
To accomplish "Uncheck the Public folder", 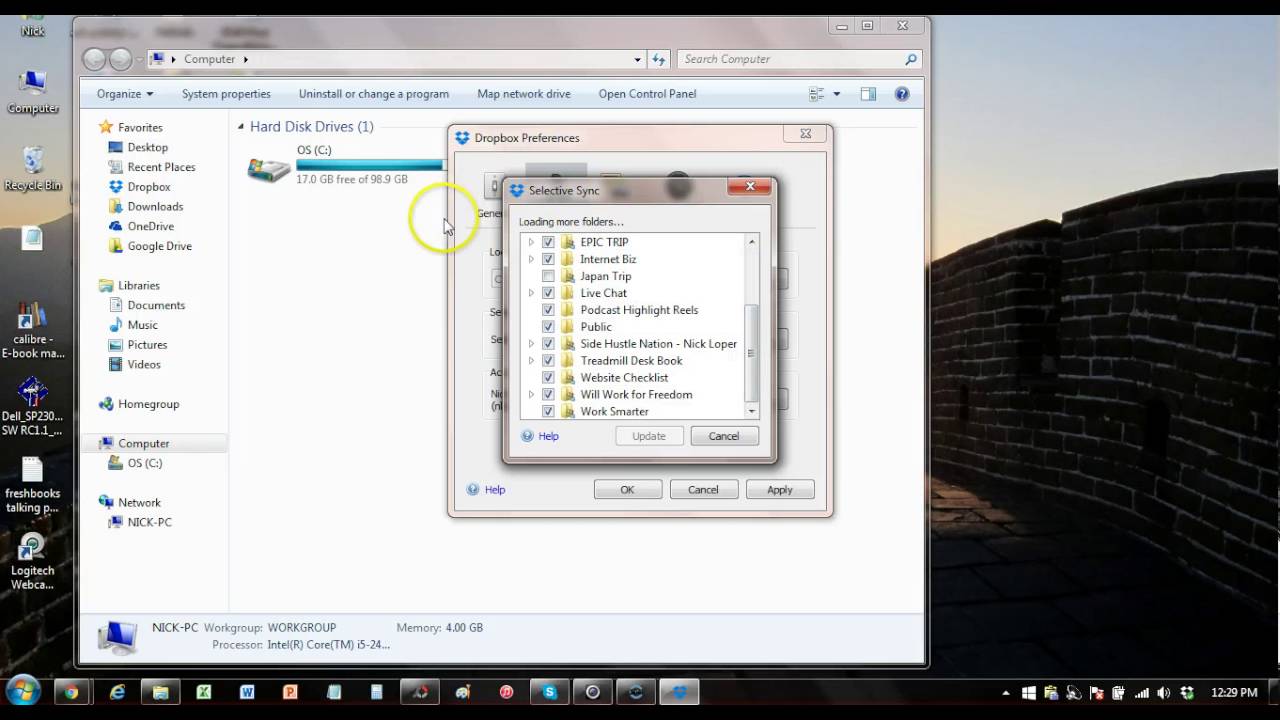I will point(548,327).
